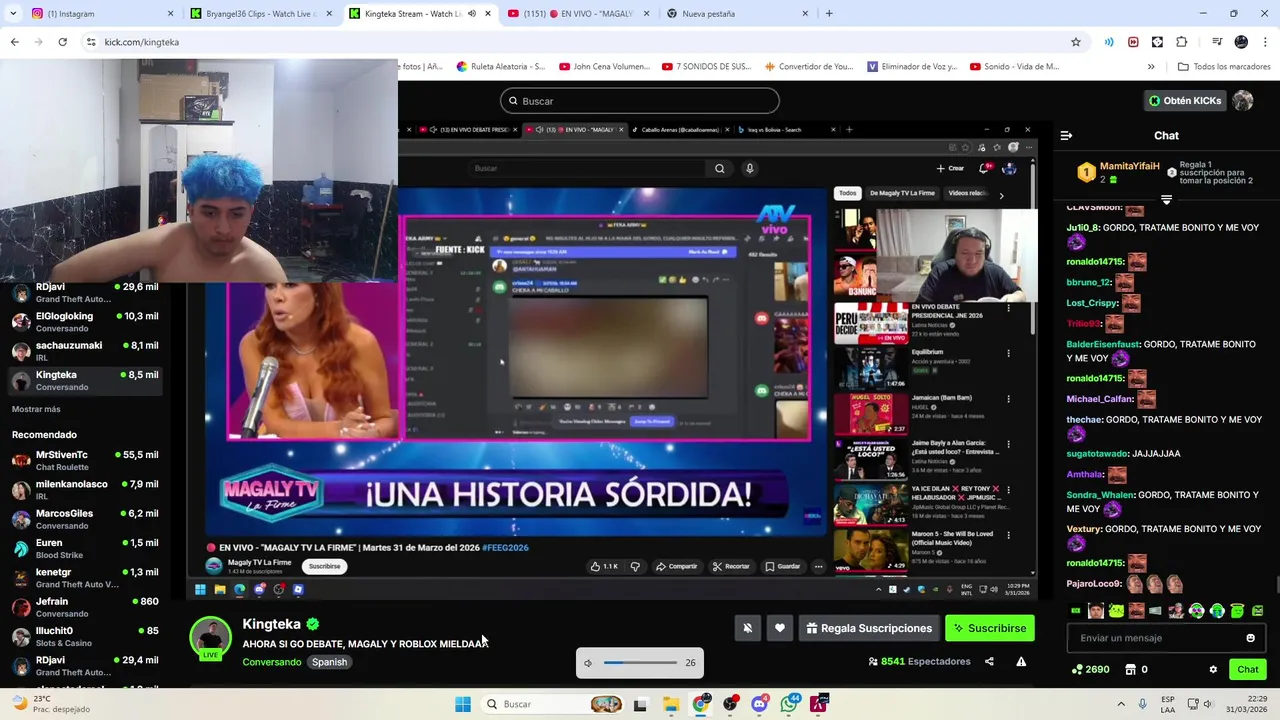1280x720 pixels.
Task: Click the Kick Buscar search field
Action: click(640, 101)
